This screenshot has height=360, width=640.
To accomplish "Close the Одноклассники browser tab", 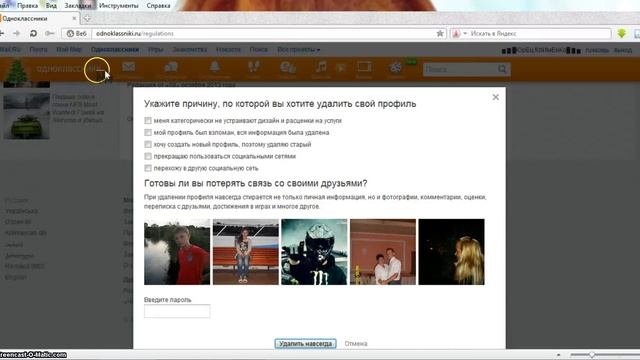I will tap(74, 18).
